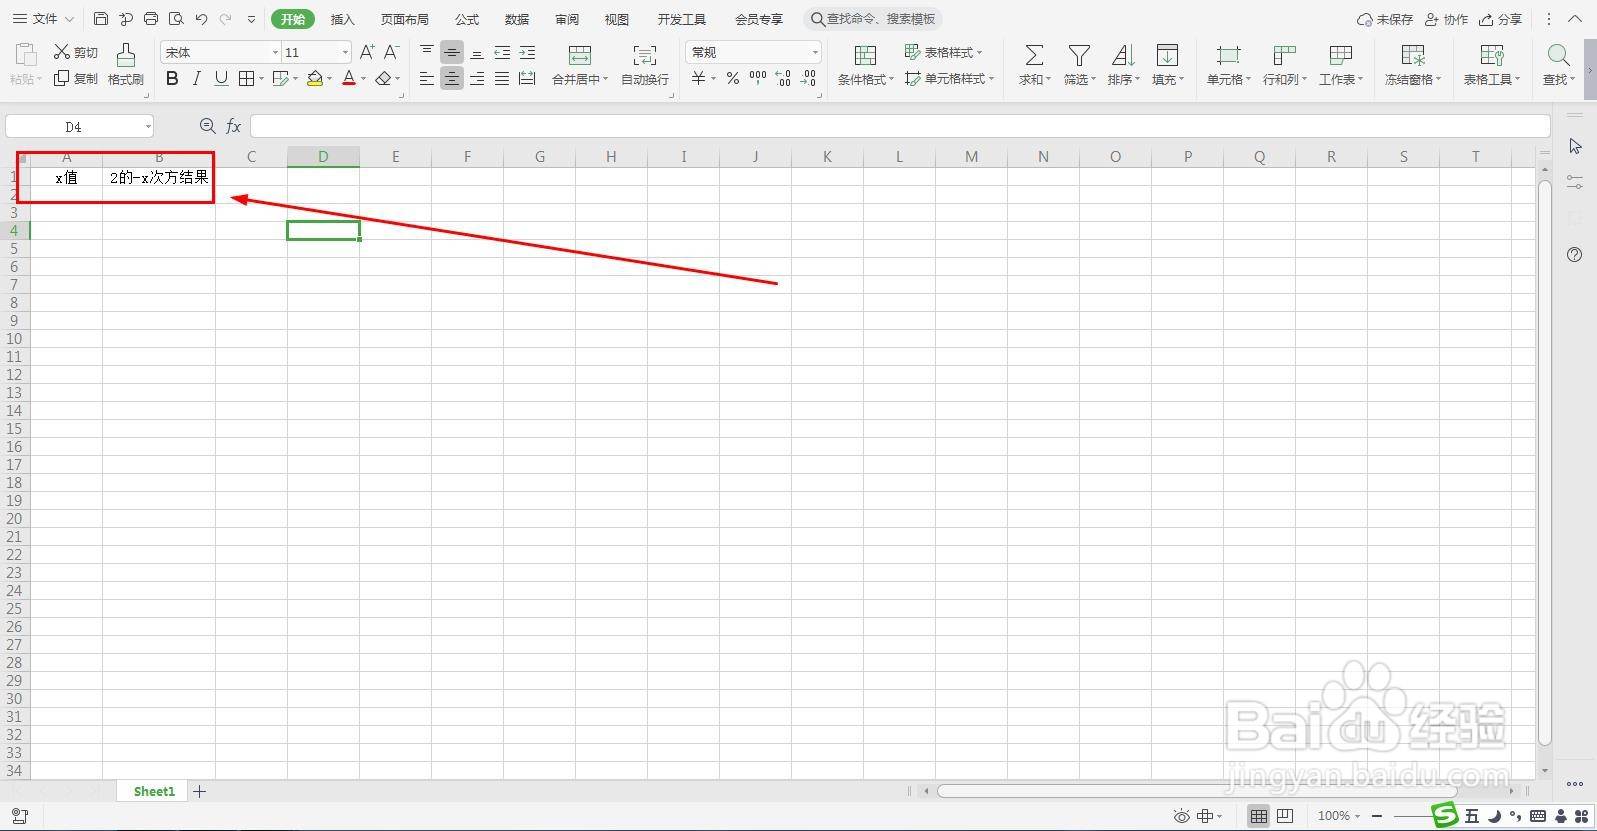The height and width of the screenshot is (831, 1597).
Task: Click the Table Tools (表格工具) icon
Action: coord(1492,55)
